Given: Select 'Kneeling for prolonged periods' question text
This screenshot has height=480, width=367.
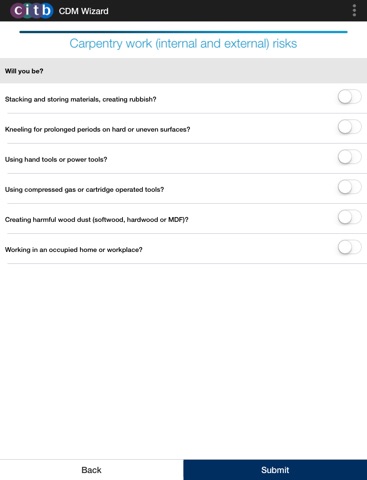Looking at the screenshot, I should click(97, 129).
